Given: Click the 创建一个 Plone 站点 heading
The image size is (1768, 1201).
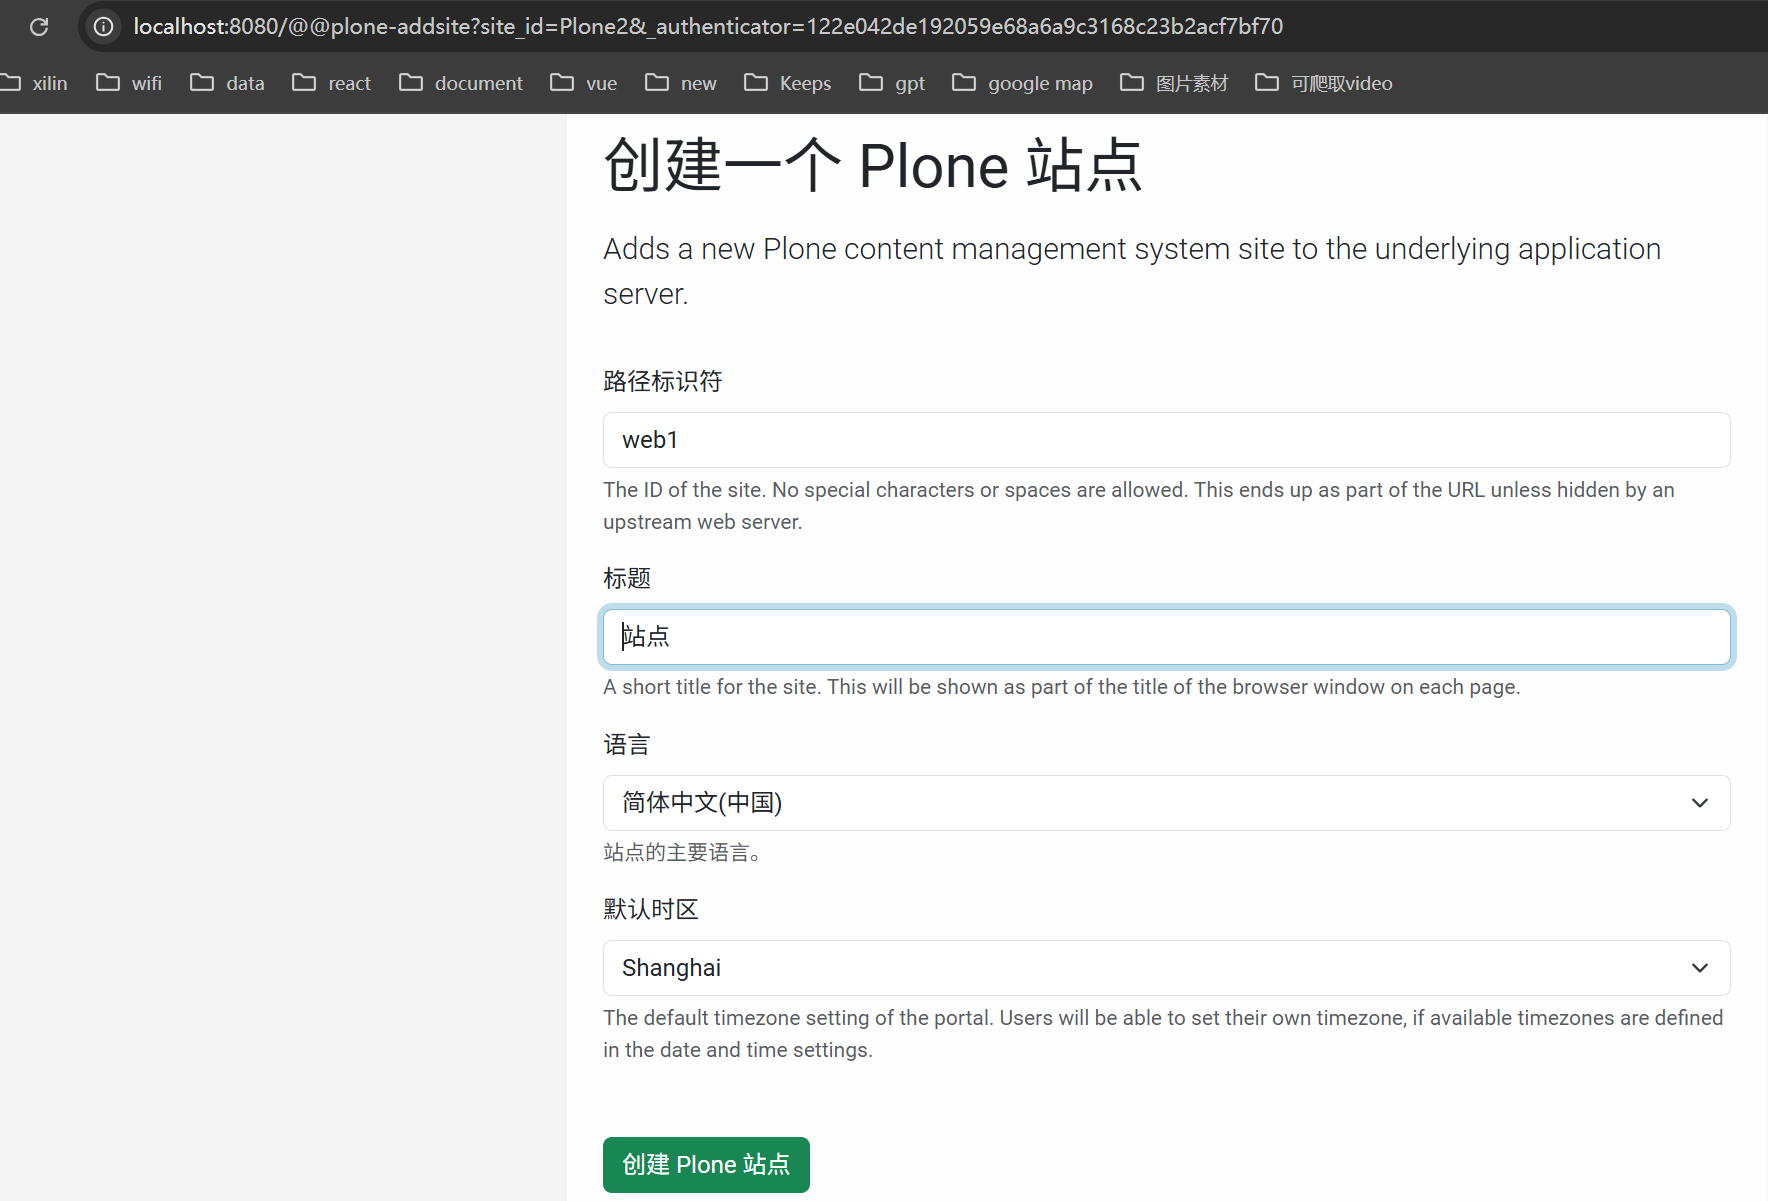Looking at the screenshot, I should [x=873, y=165].
